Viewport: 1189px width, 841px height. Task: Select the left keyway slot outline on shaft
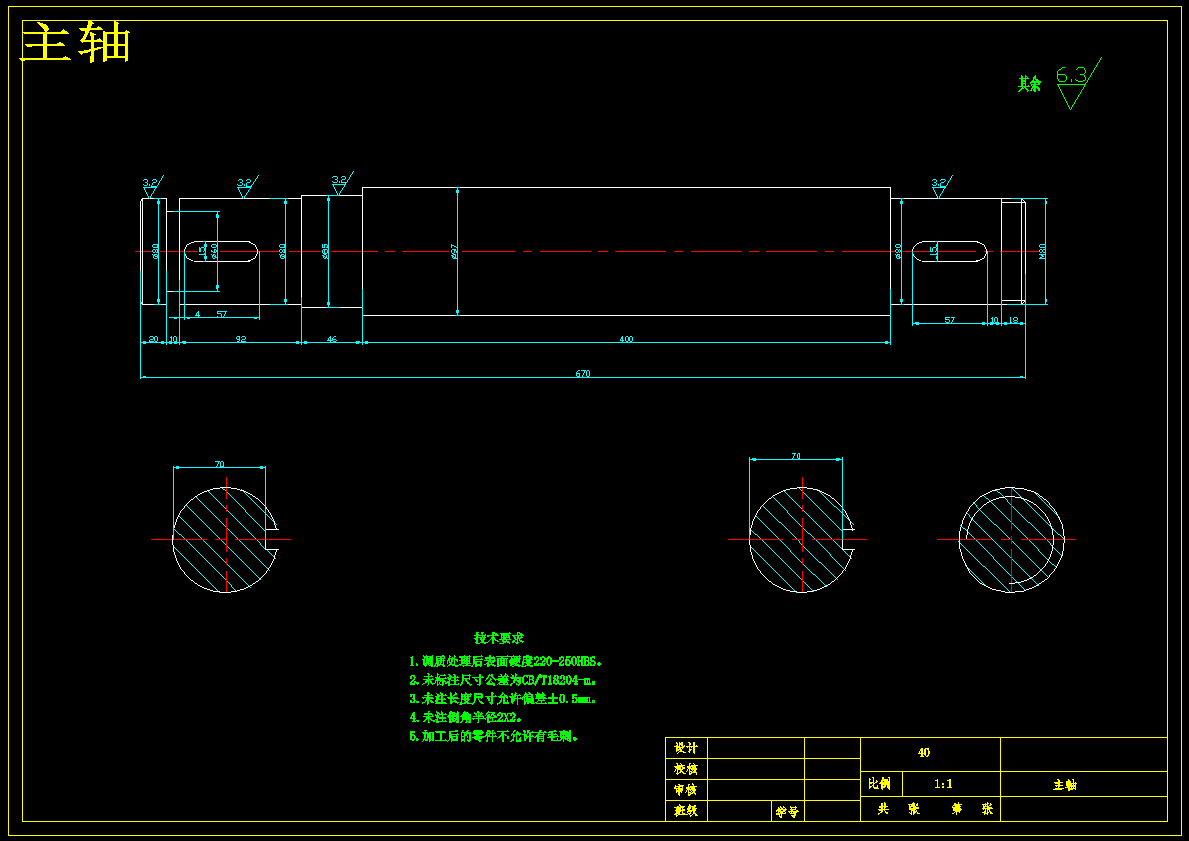click(221, 251)
